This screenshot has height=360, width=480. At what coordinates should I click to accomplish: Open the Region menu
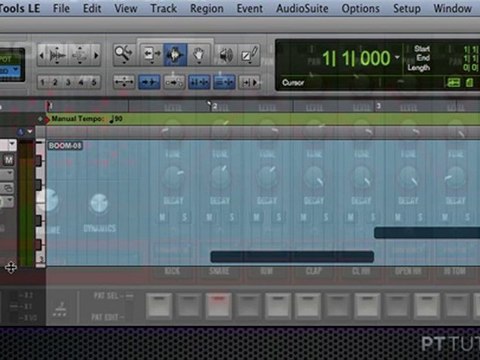pyautogui.click(x=207, y=8)
